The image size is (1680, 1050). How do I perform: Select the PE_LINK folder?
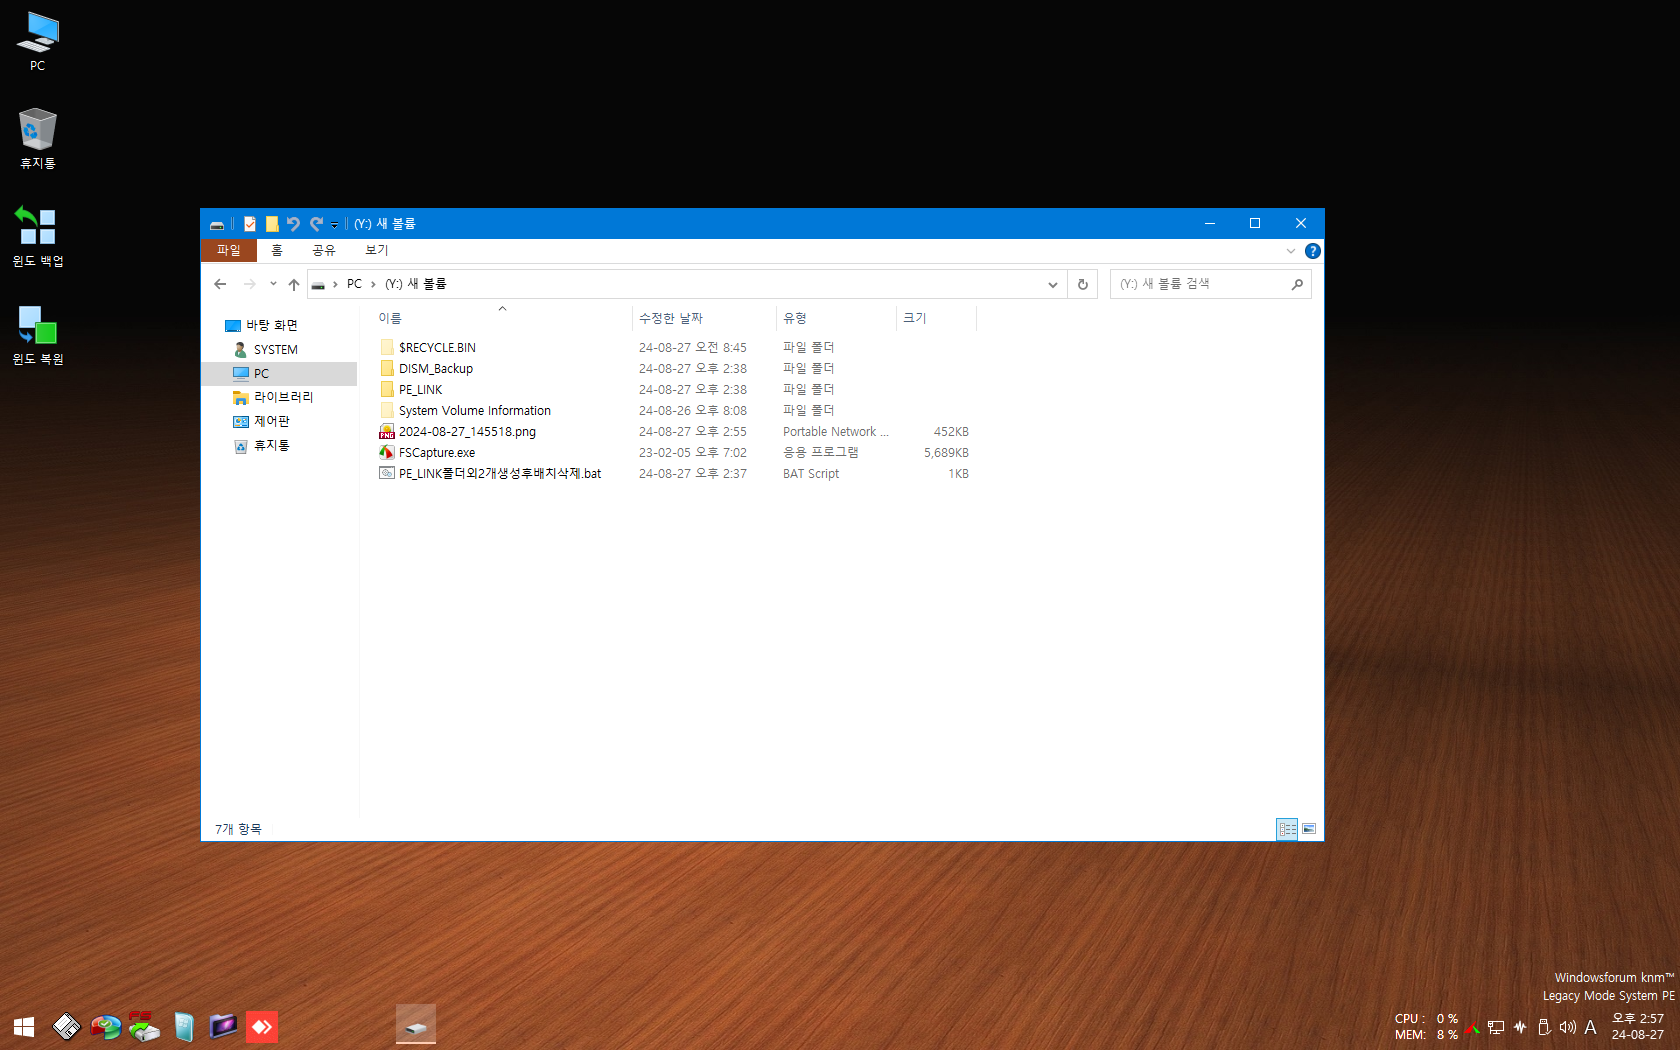click(x=420, y=389)
